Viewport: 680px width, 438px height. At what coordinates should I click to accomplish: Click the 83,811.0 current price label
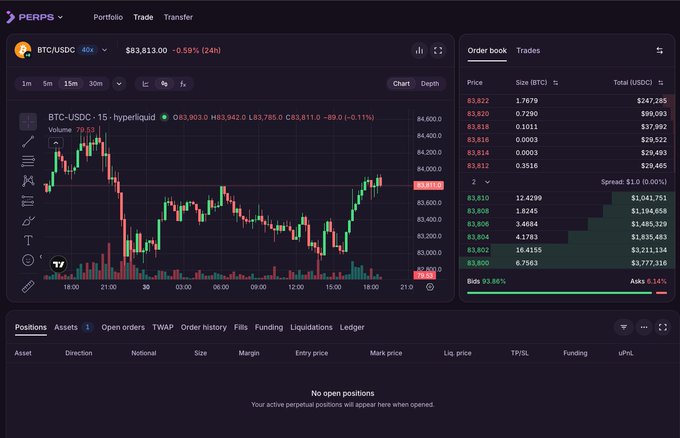[428, 185]
